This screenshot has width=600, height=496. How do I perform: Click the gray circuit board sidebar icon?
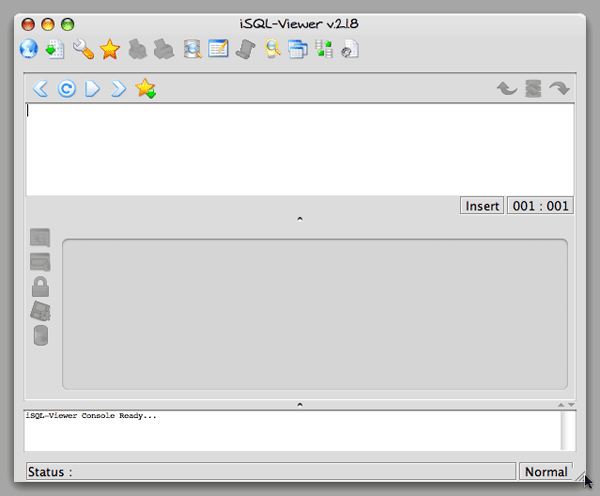(x=40, y=311)
